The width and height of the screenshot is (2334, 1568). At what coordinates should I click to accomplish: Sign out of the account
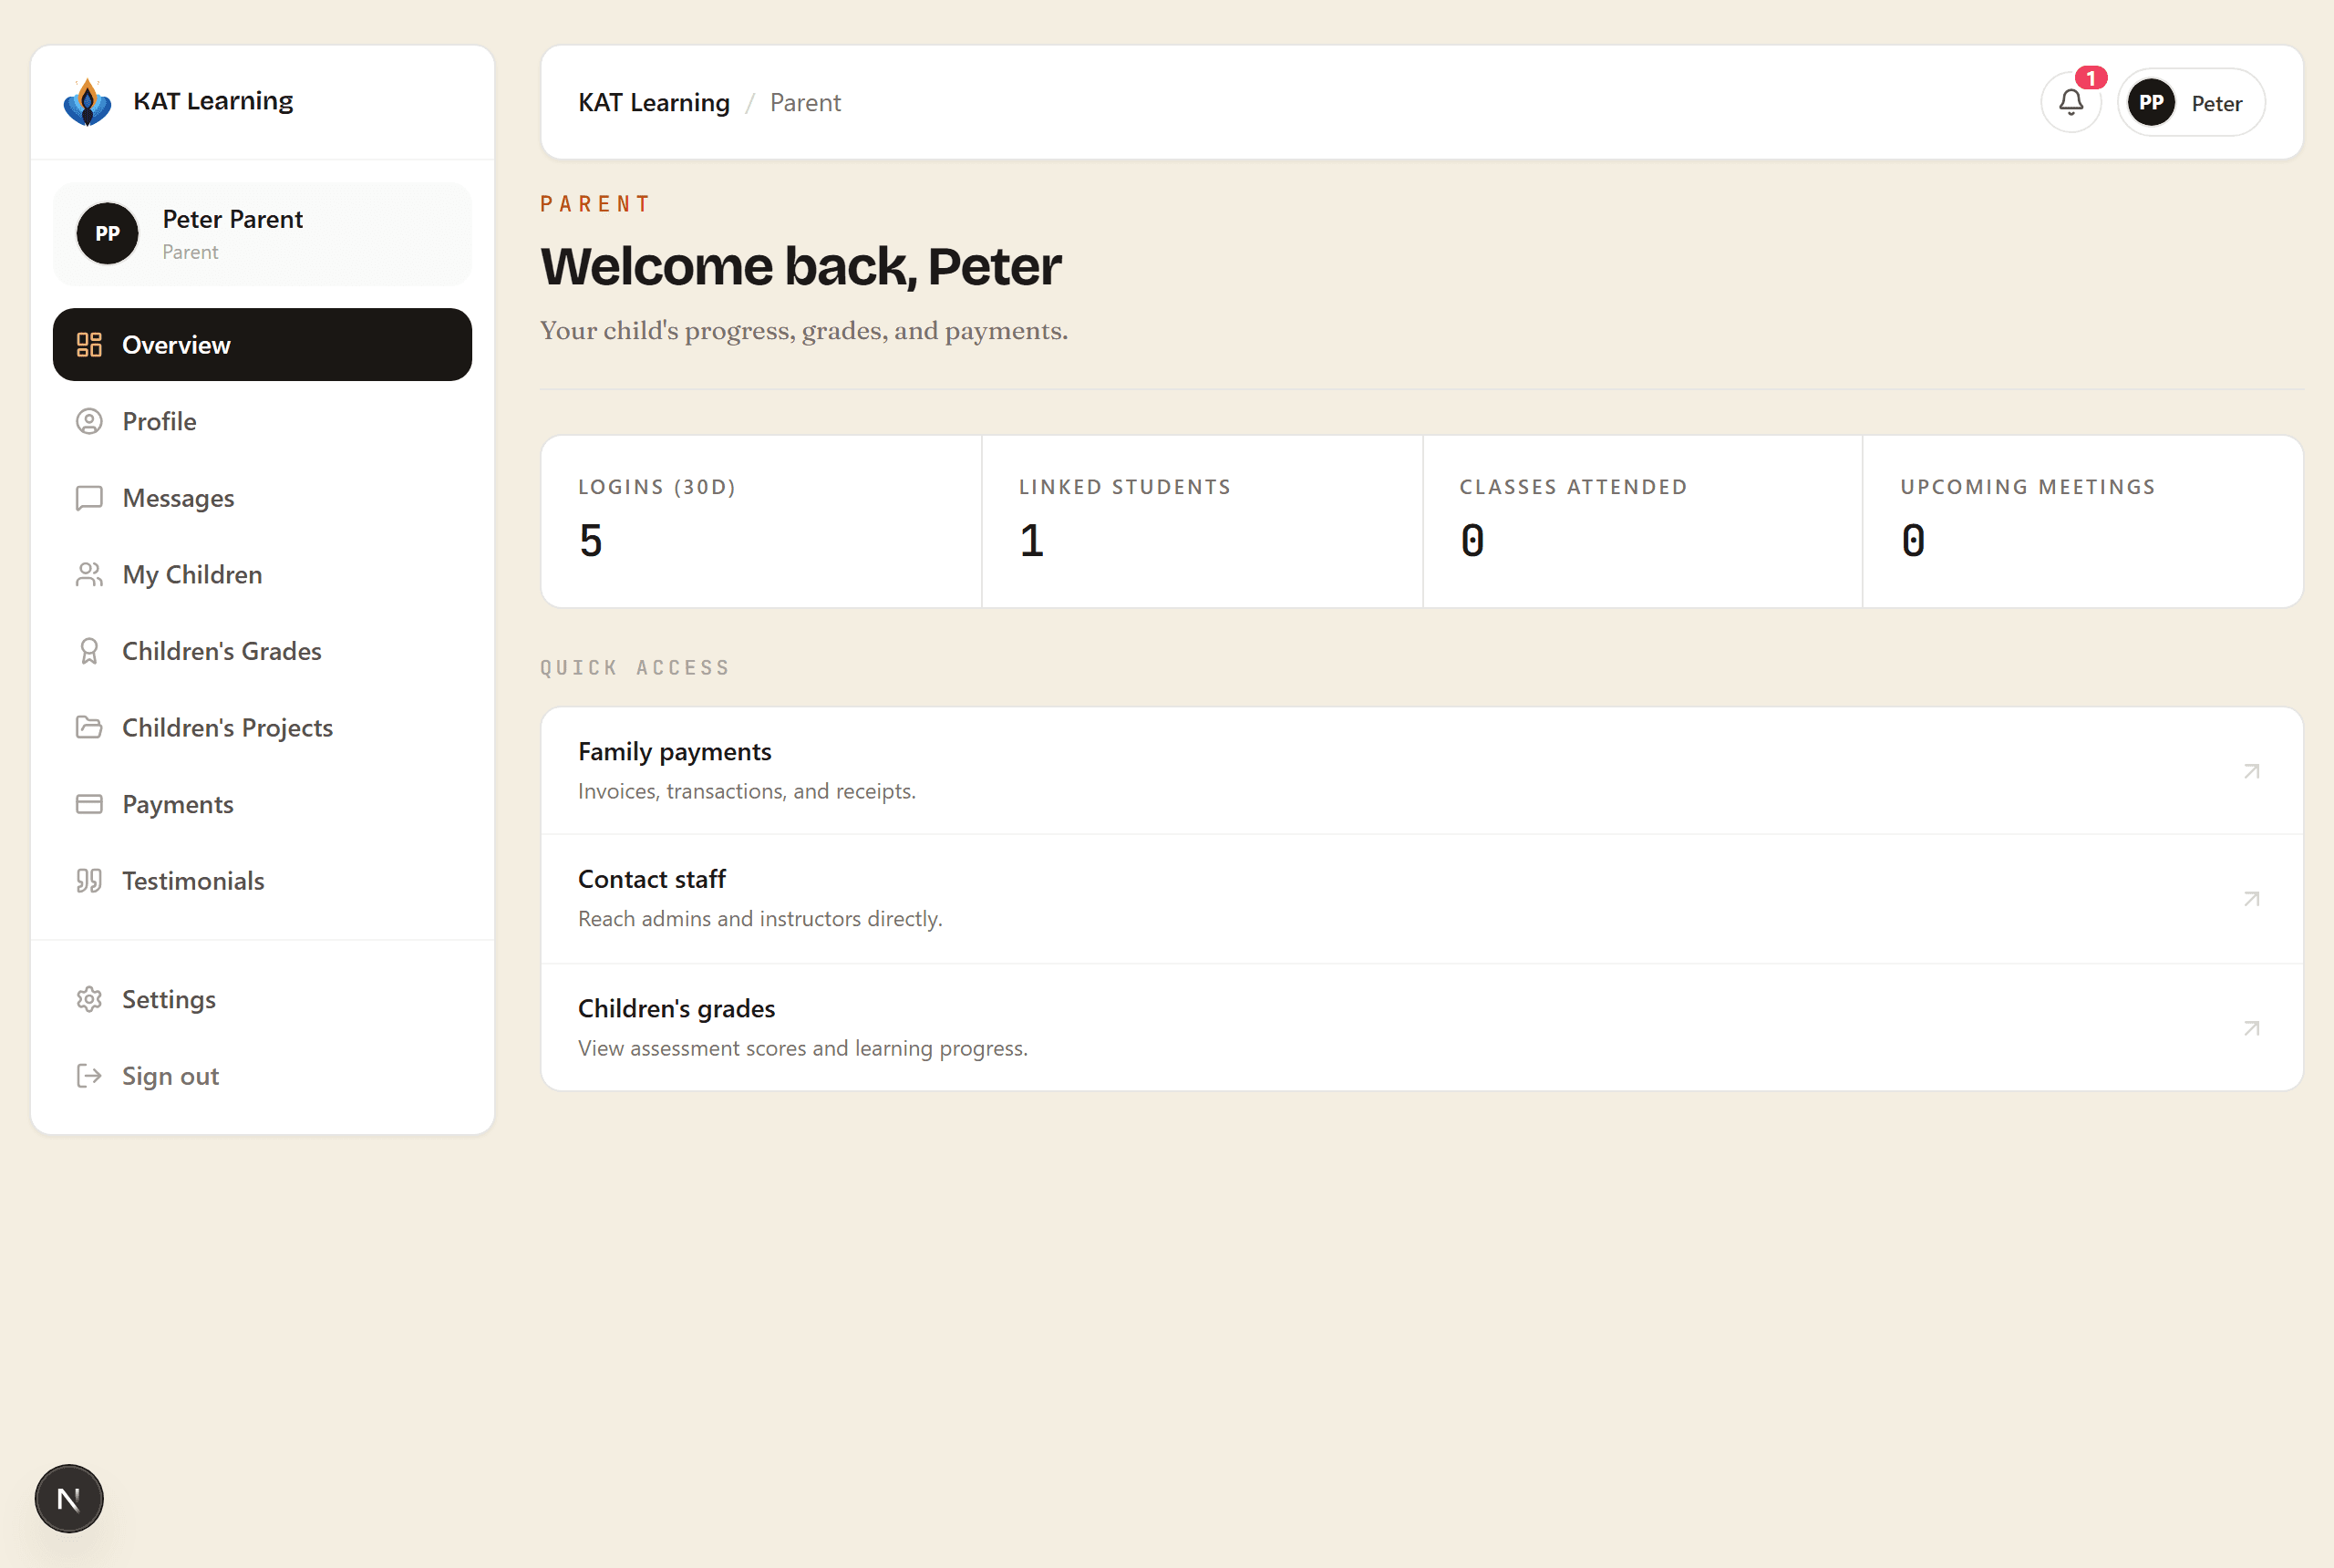pos(262,1076)
